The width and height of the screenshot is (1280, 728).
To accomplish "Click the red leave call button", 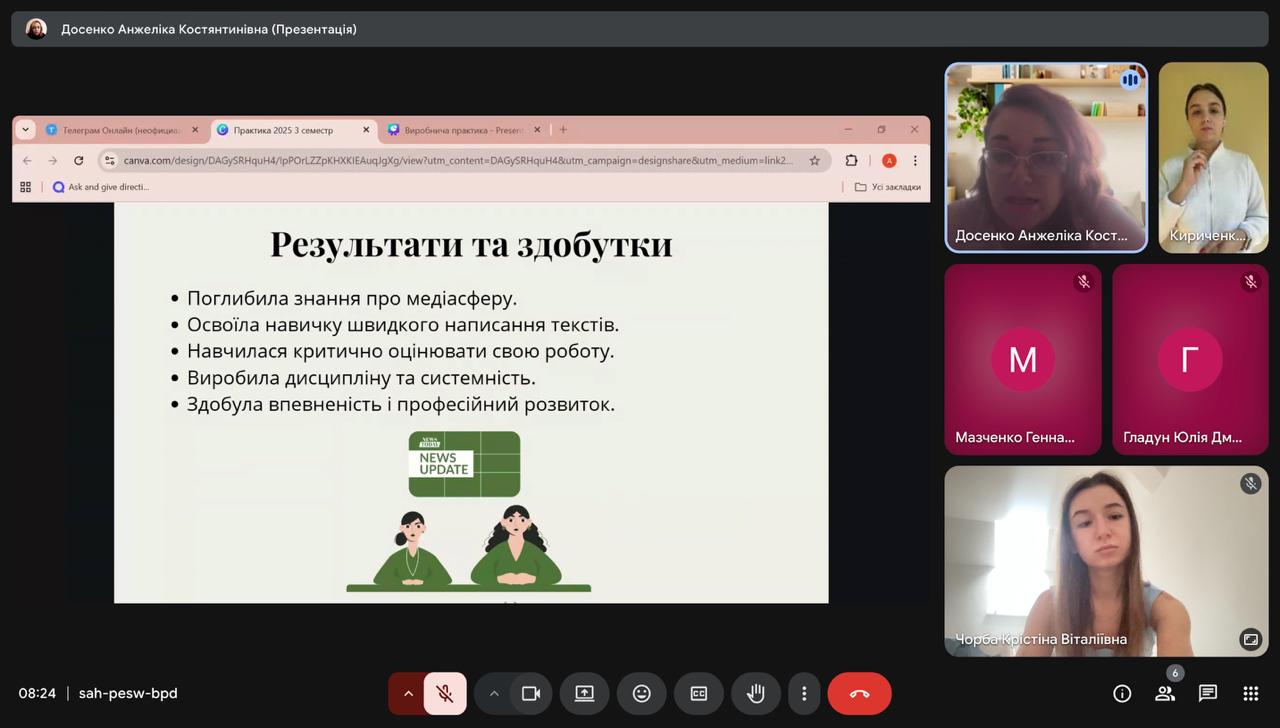I will (x=859, y=693).
